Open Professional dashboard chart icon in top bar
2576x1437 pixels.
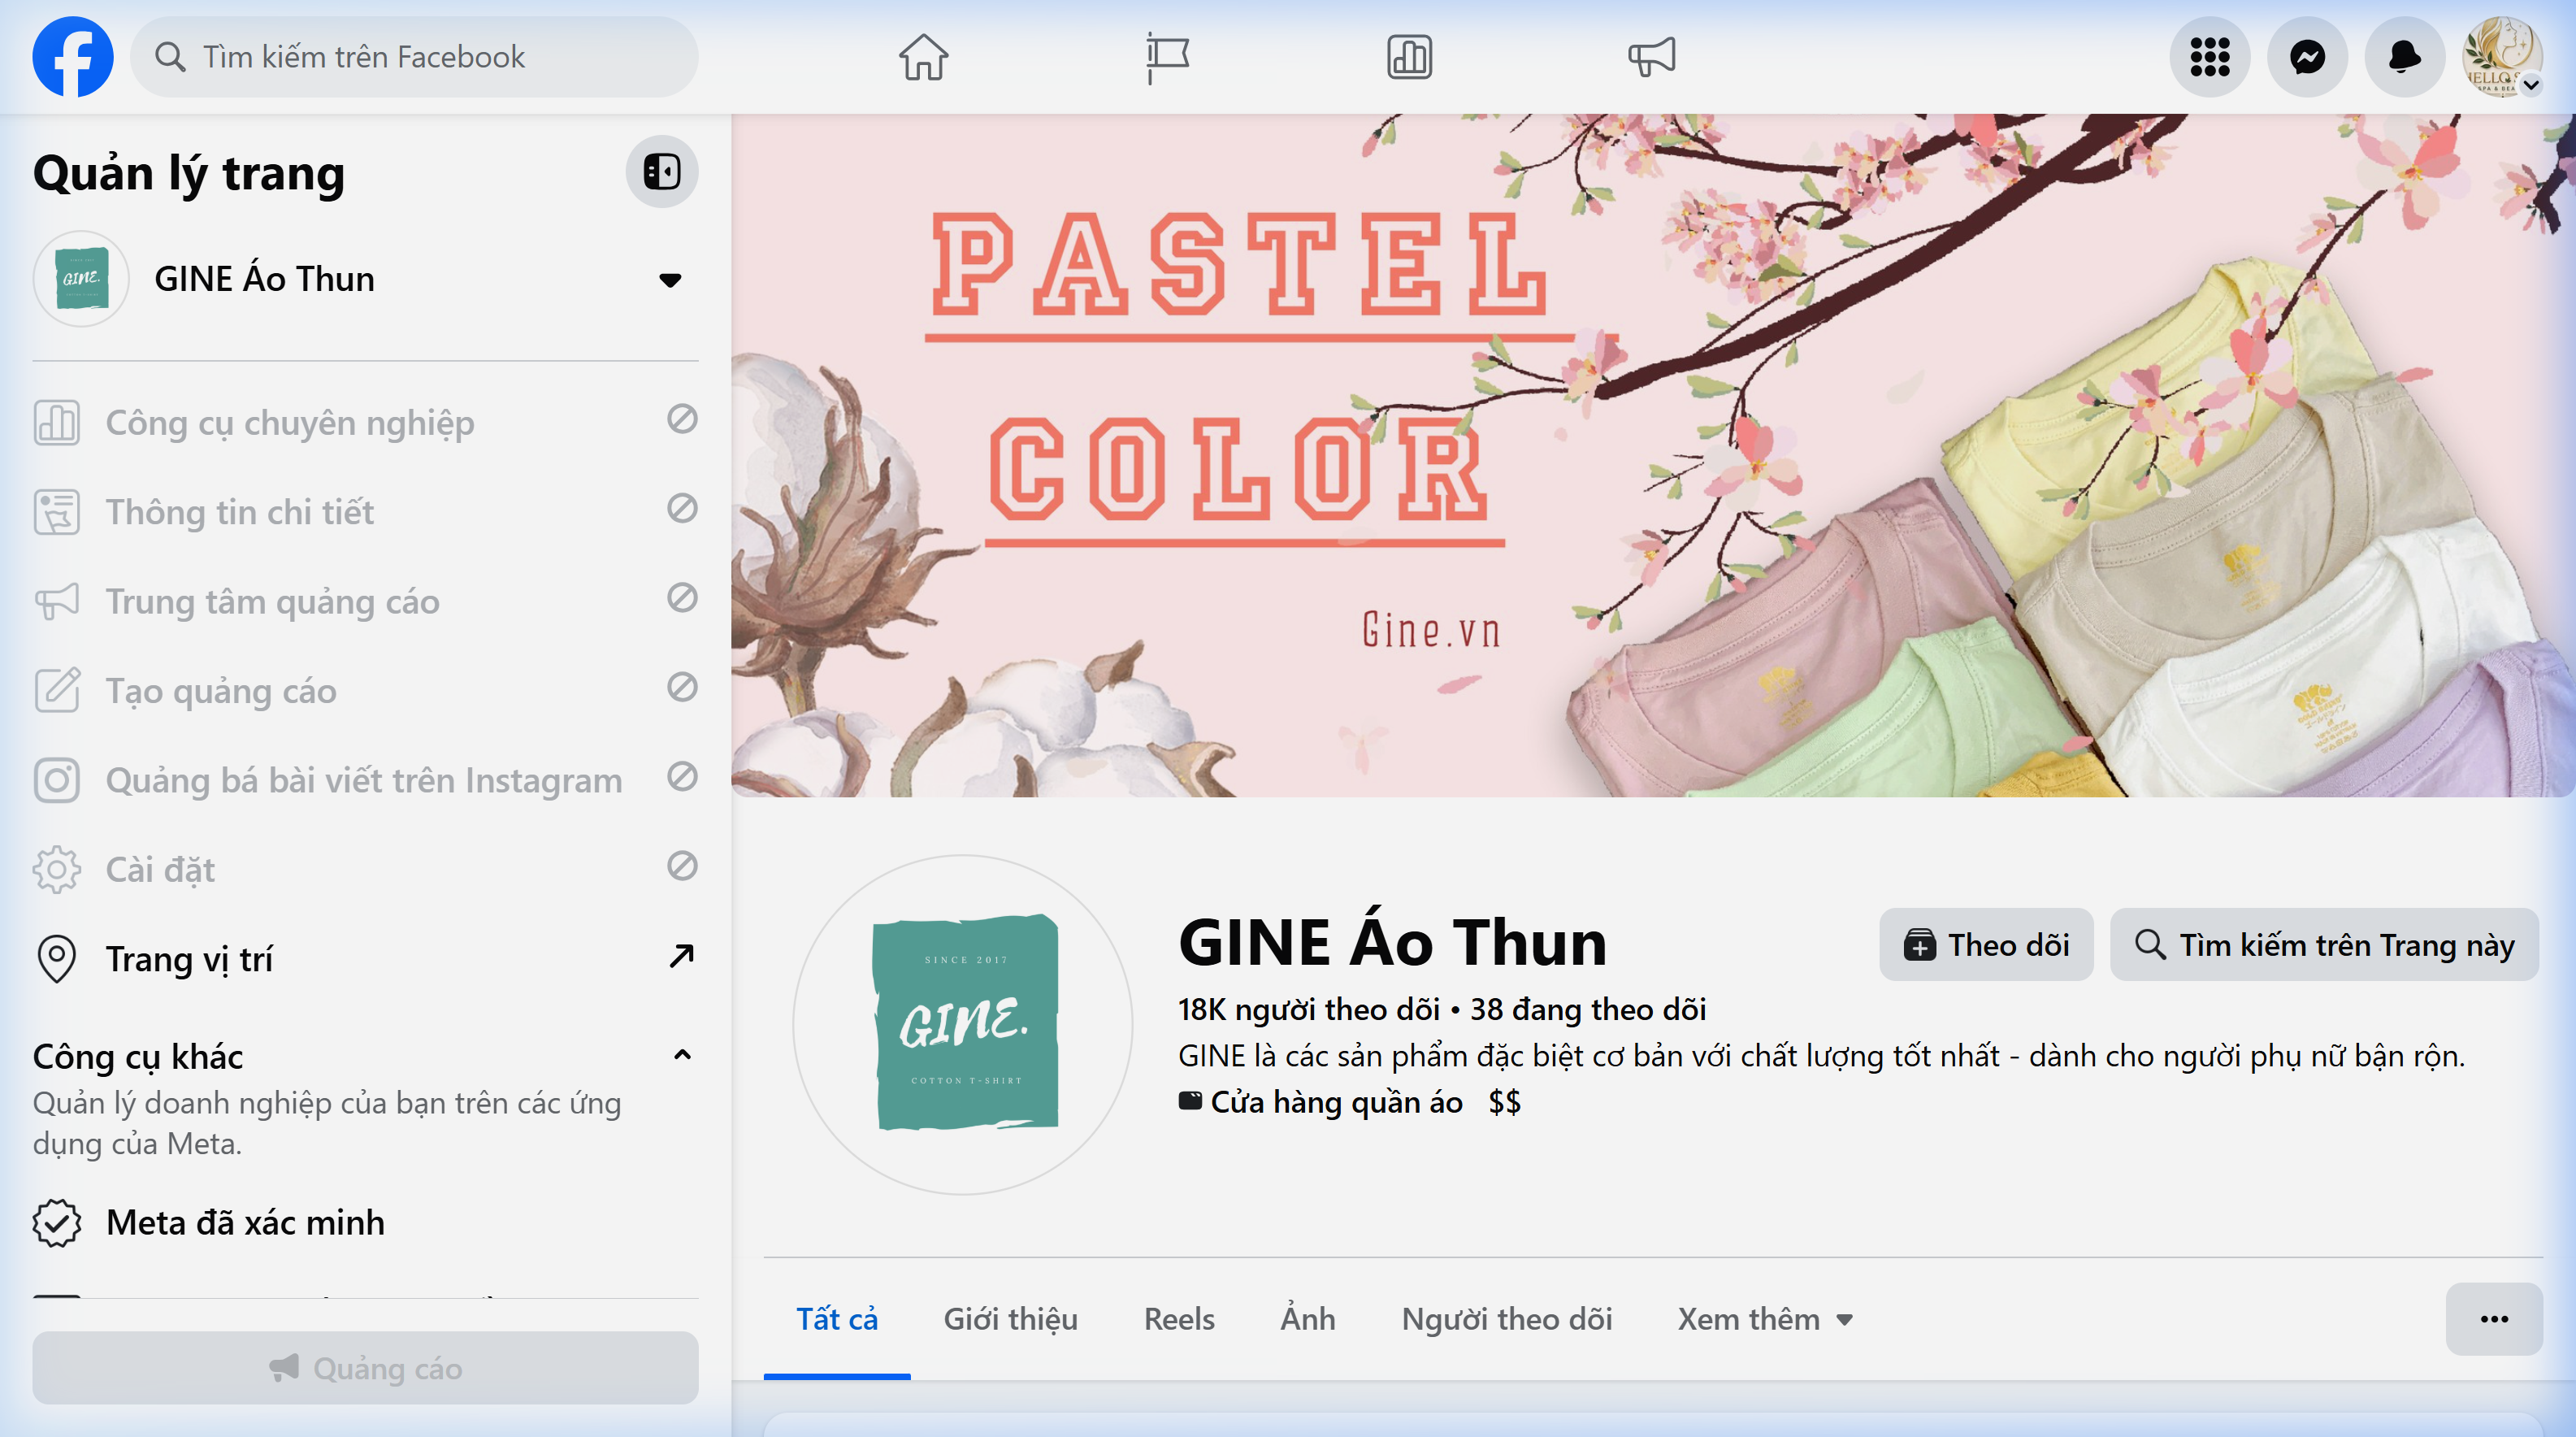[1409, 57]
